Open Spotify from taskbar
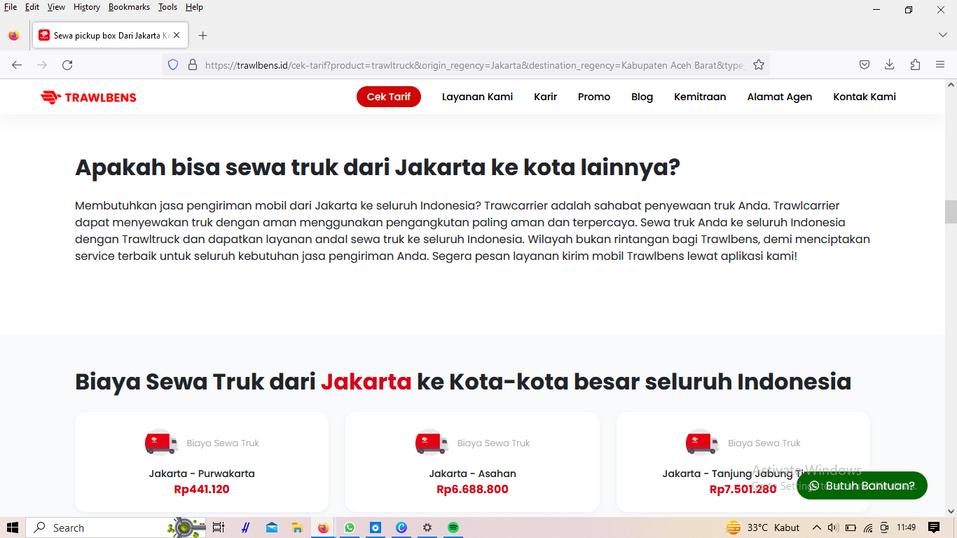The height and width of the screenshot is (538, 957). [x=453, y=528]
